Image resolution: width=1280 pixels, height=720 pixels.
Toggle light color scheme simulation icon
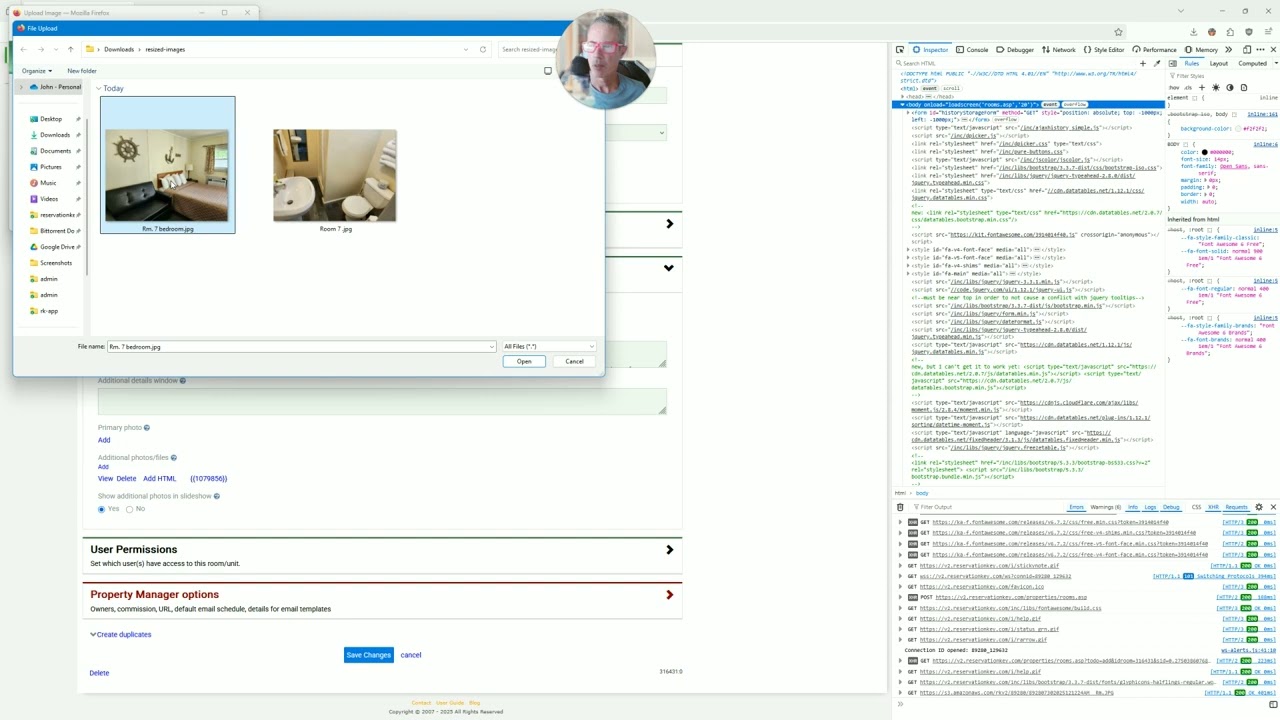pyautogui.click(x=1216, y=88)
